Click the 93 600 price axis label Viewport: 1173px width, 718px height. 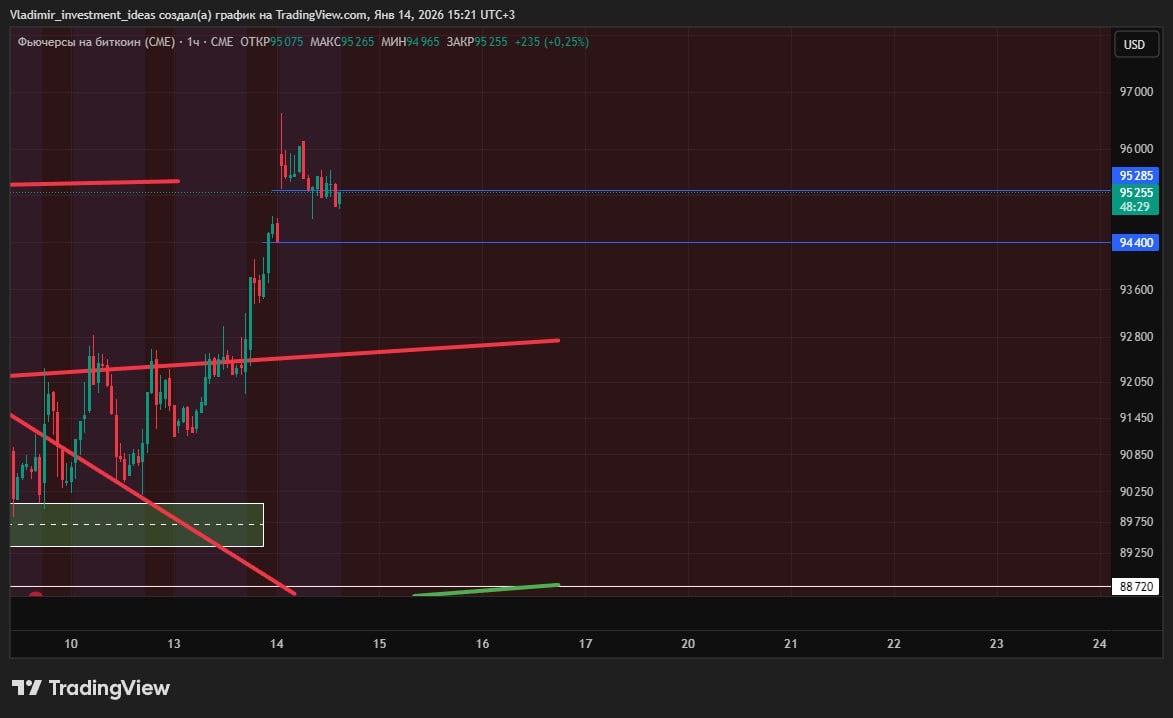click(x=1136, y=289)
